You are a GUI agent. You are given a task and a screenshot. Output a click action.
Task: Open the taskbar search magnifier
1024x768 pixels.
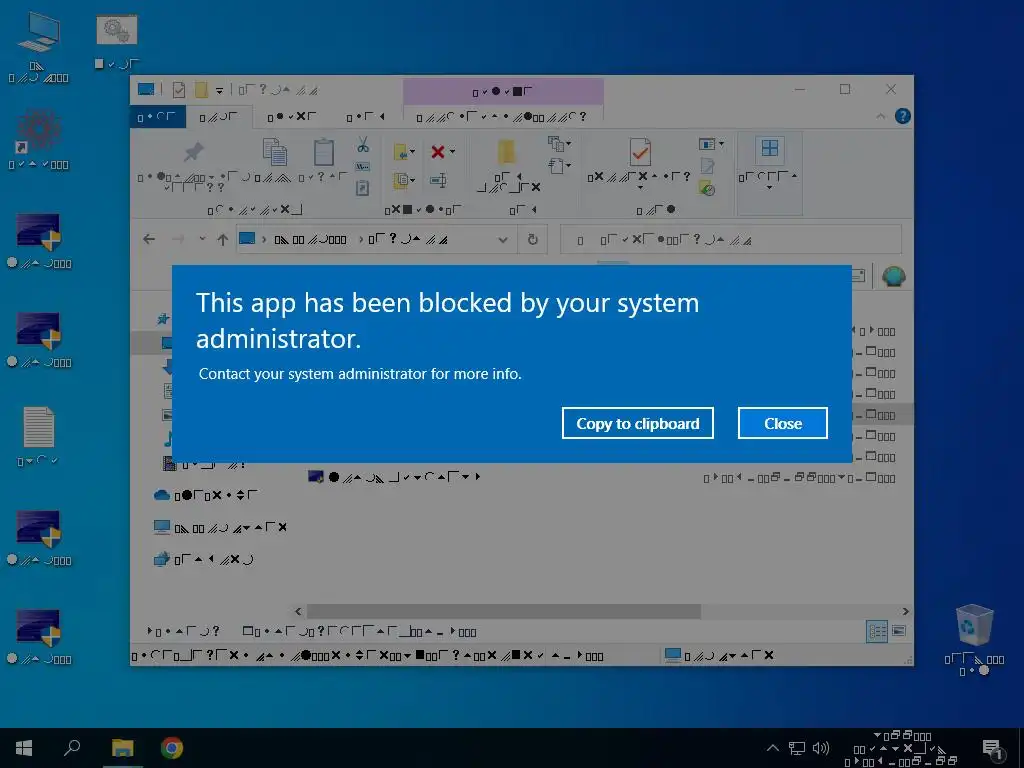point(72,748)
